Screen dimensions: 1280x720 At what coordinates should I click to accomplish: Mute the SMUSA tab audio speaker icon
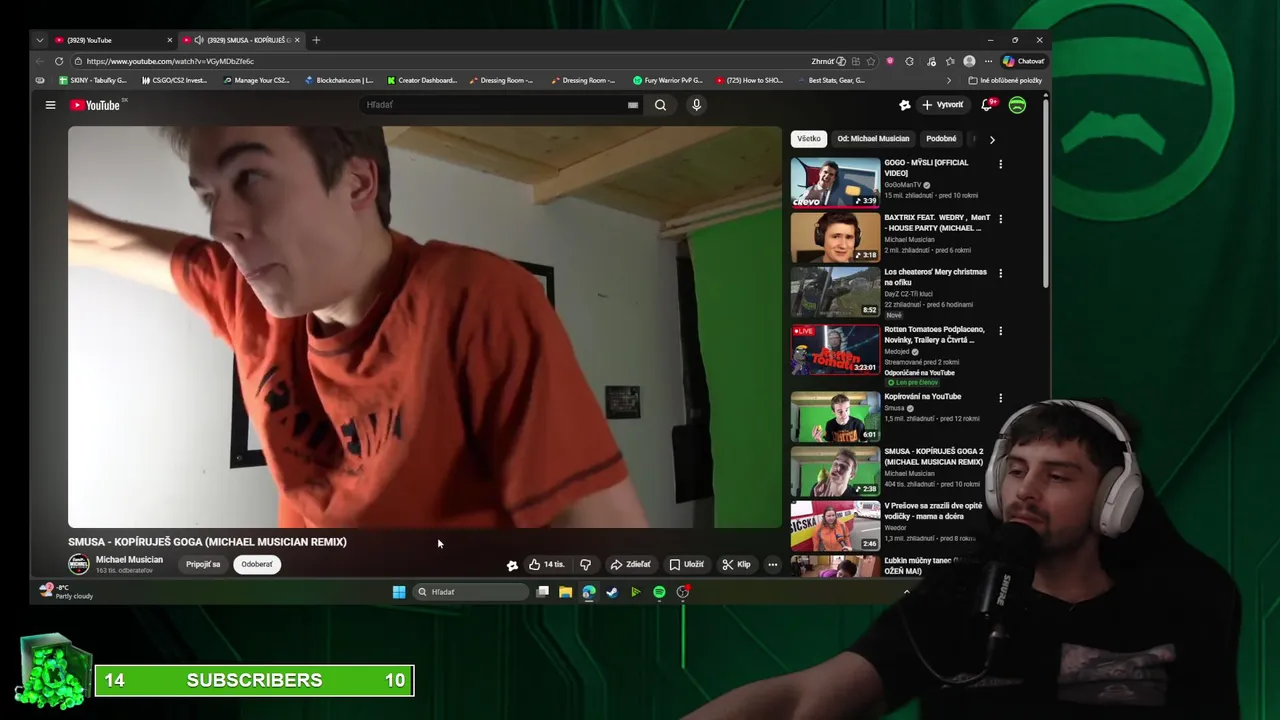coord(198,40)
